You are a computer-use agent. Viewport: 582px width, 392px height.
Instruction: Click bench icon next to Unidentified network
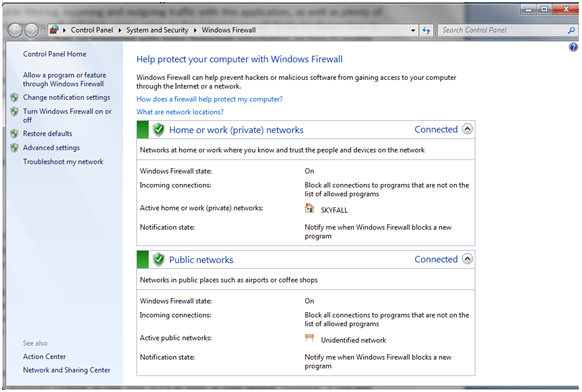[x=309, y=338]
